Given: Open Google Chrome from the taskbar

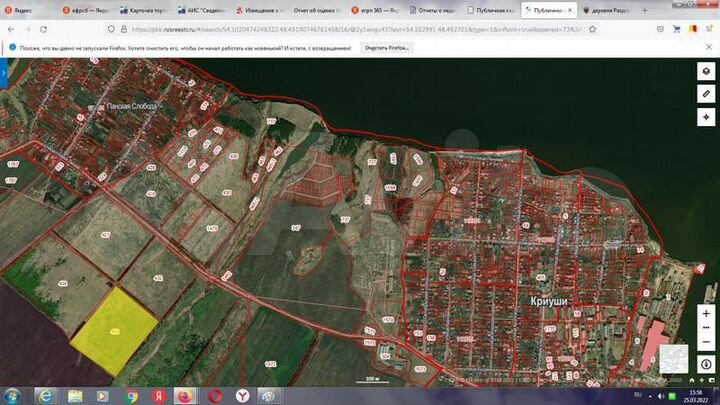Looking at the screenshot, I should [x=131, y=395].
